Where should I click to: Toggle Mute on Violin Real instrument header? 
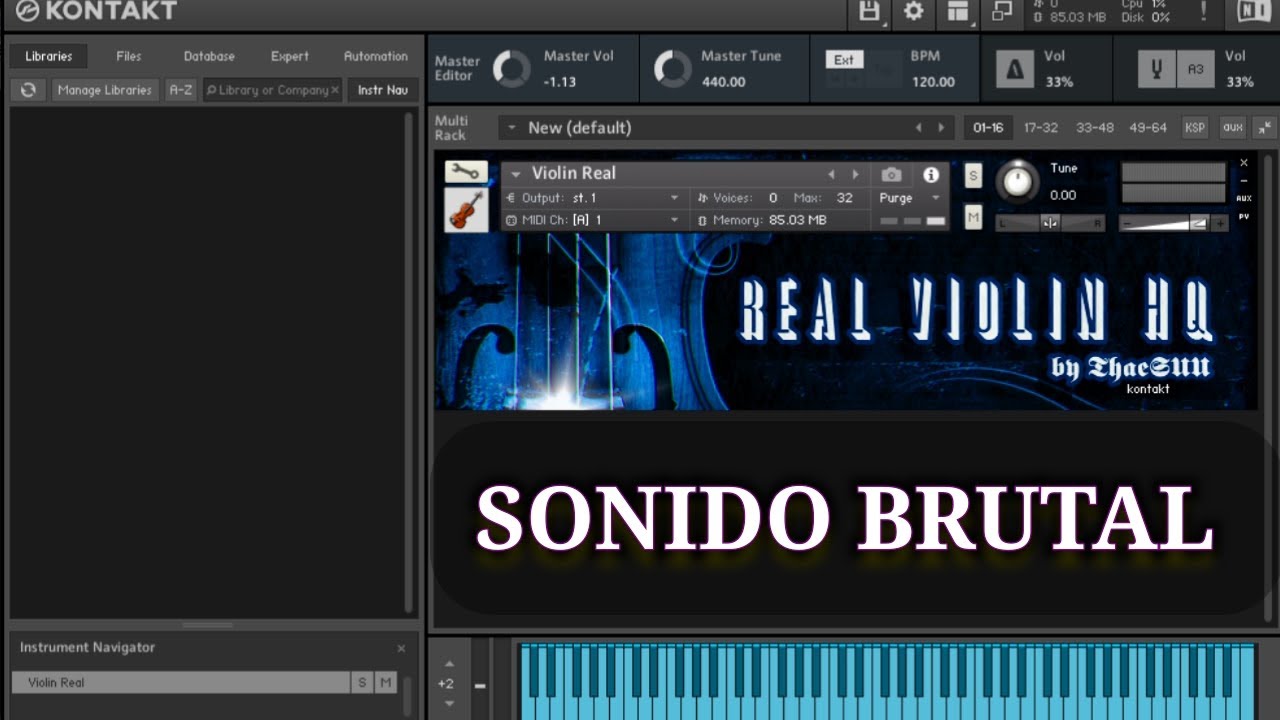(x=973, y=216)
